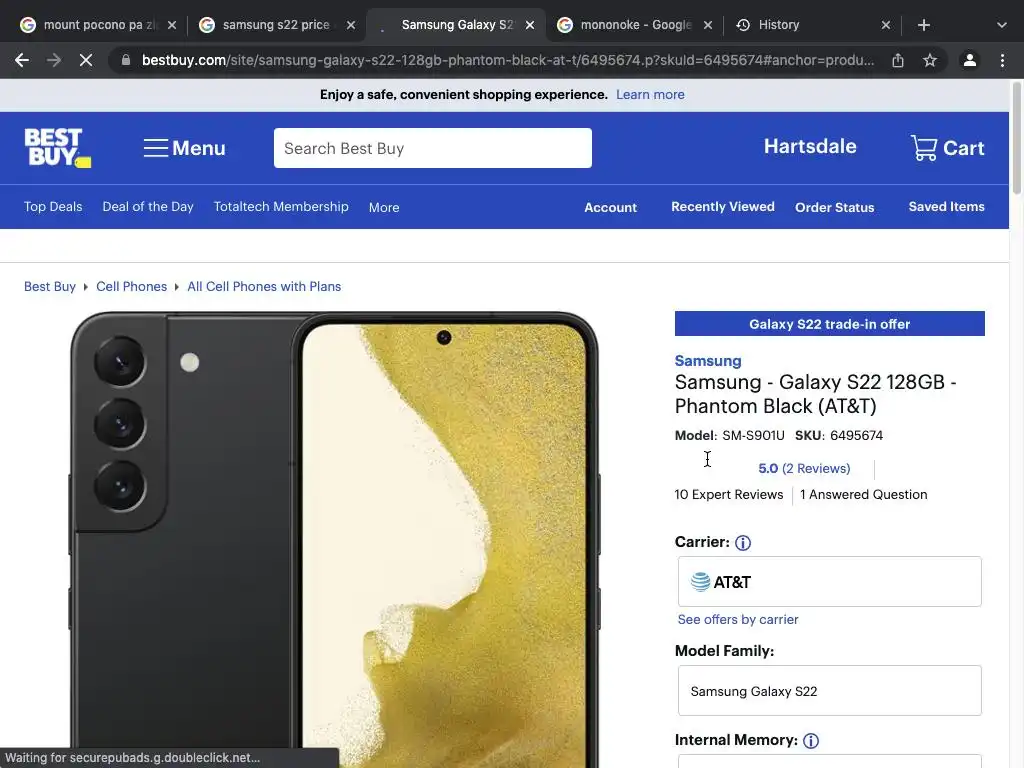Viewport: 1024px width, 768px height.
Task: Click the page vertical scrollbar
Action: point(1017,138)
